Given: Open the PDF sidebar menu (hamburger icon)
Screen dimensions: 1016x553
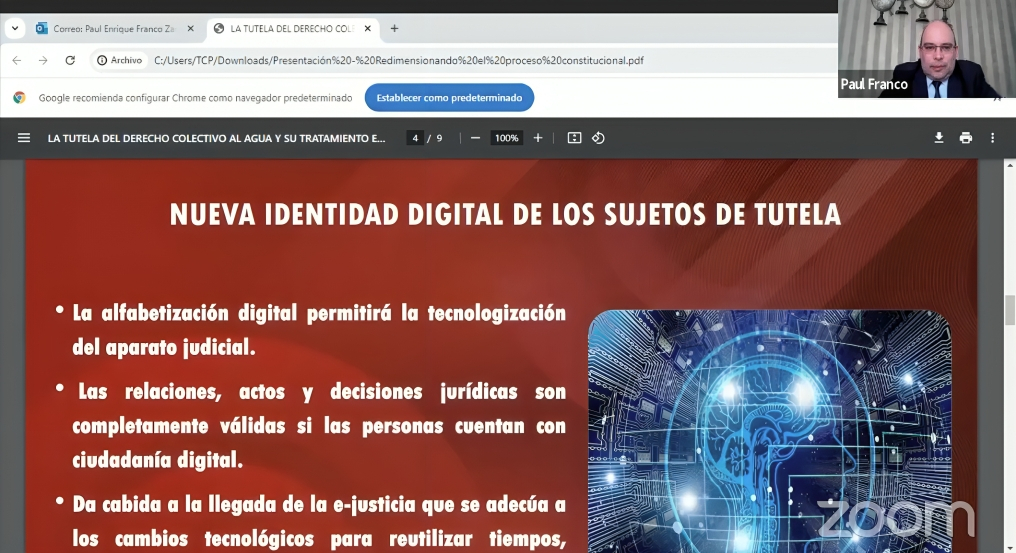Looking at the screenshot, I should [x=24, y=138].
